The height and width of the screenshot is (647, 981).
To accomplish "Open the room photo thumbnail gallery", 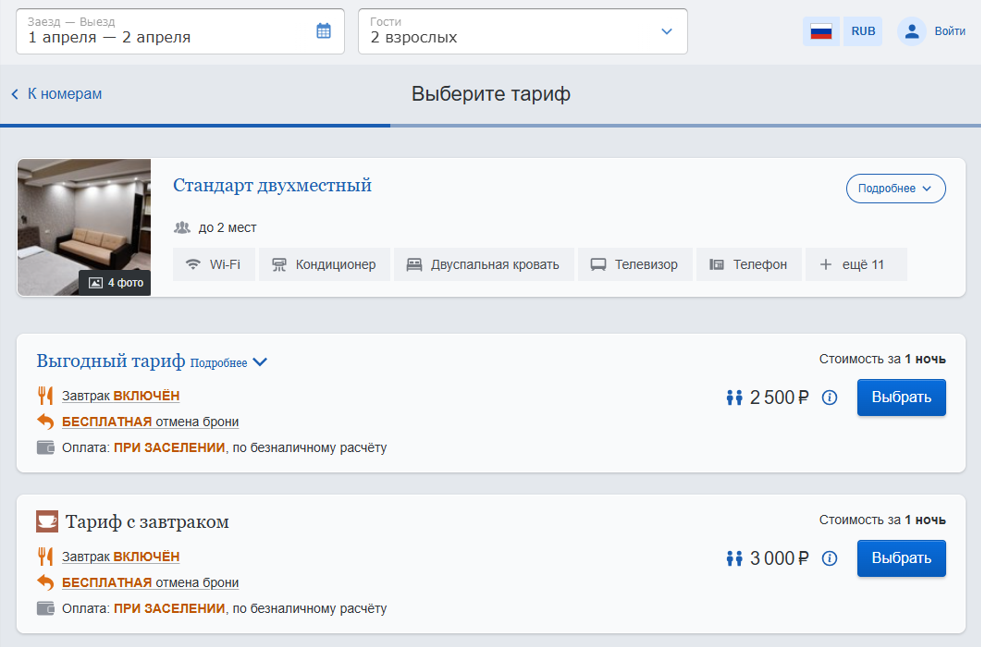I will click(x=84, y=228).
